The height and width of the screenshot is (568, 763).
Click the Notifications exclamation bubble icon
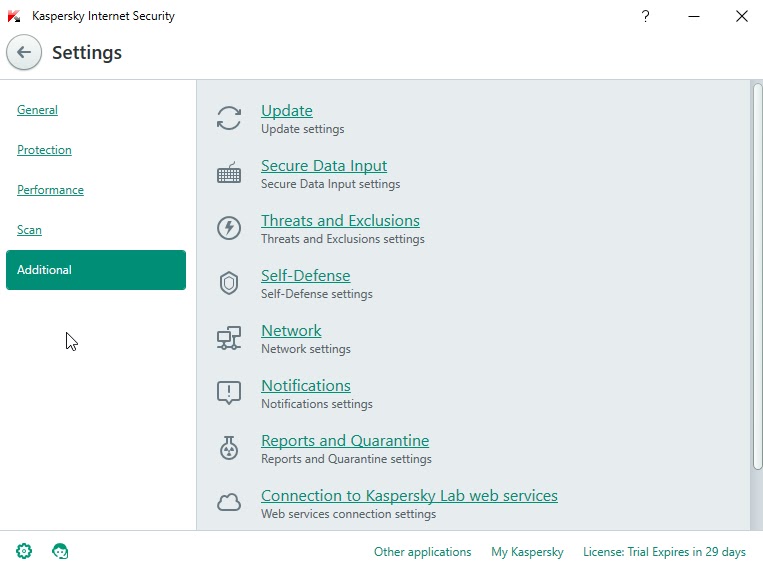tap(229, 393)
